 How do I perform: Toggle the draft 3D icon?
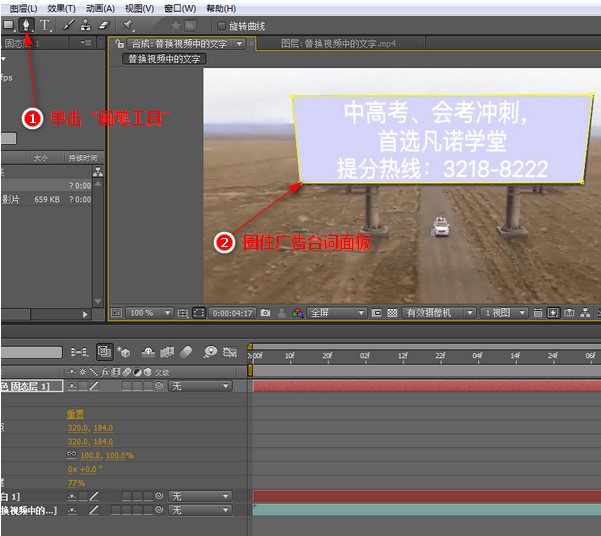[123, 351]
